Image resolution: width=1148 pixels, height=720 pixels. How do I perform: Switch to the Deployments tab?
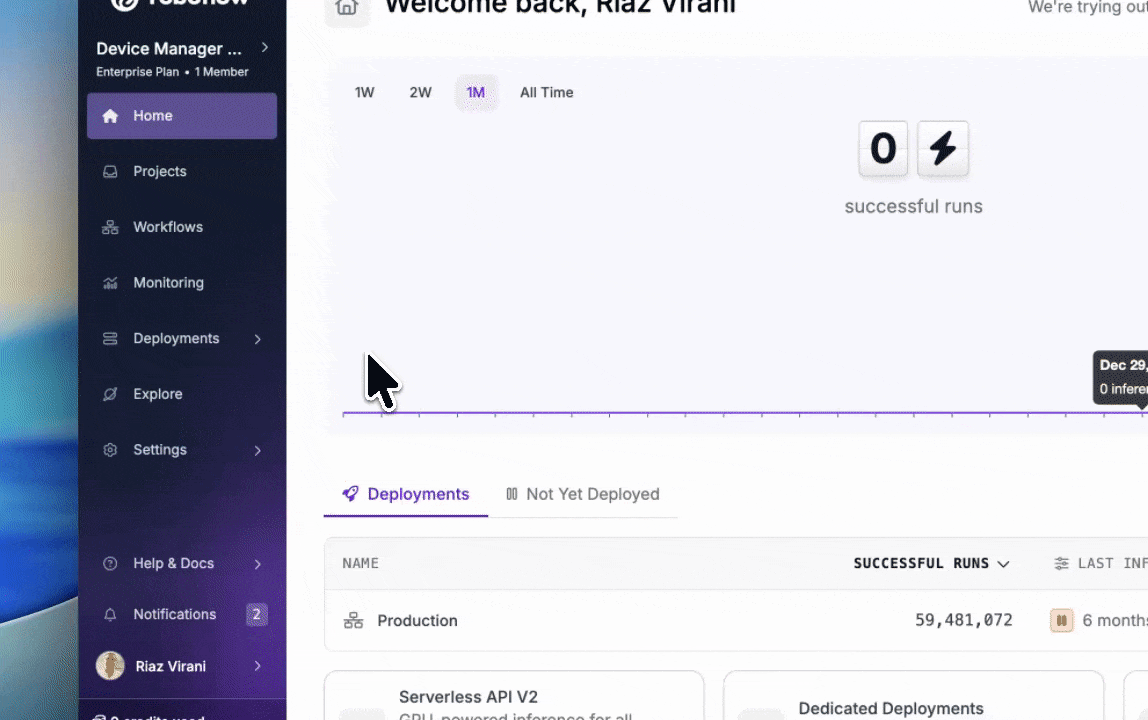(406, 494)
